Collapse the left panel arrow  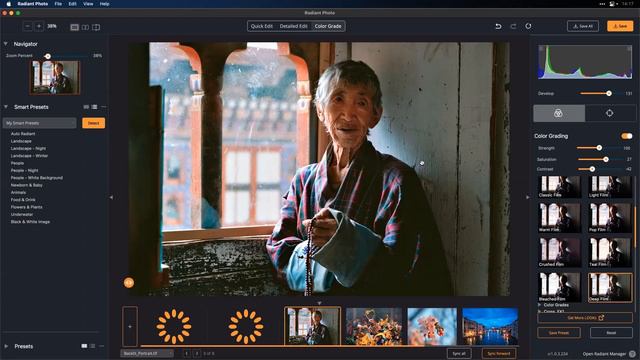111,197
